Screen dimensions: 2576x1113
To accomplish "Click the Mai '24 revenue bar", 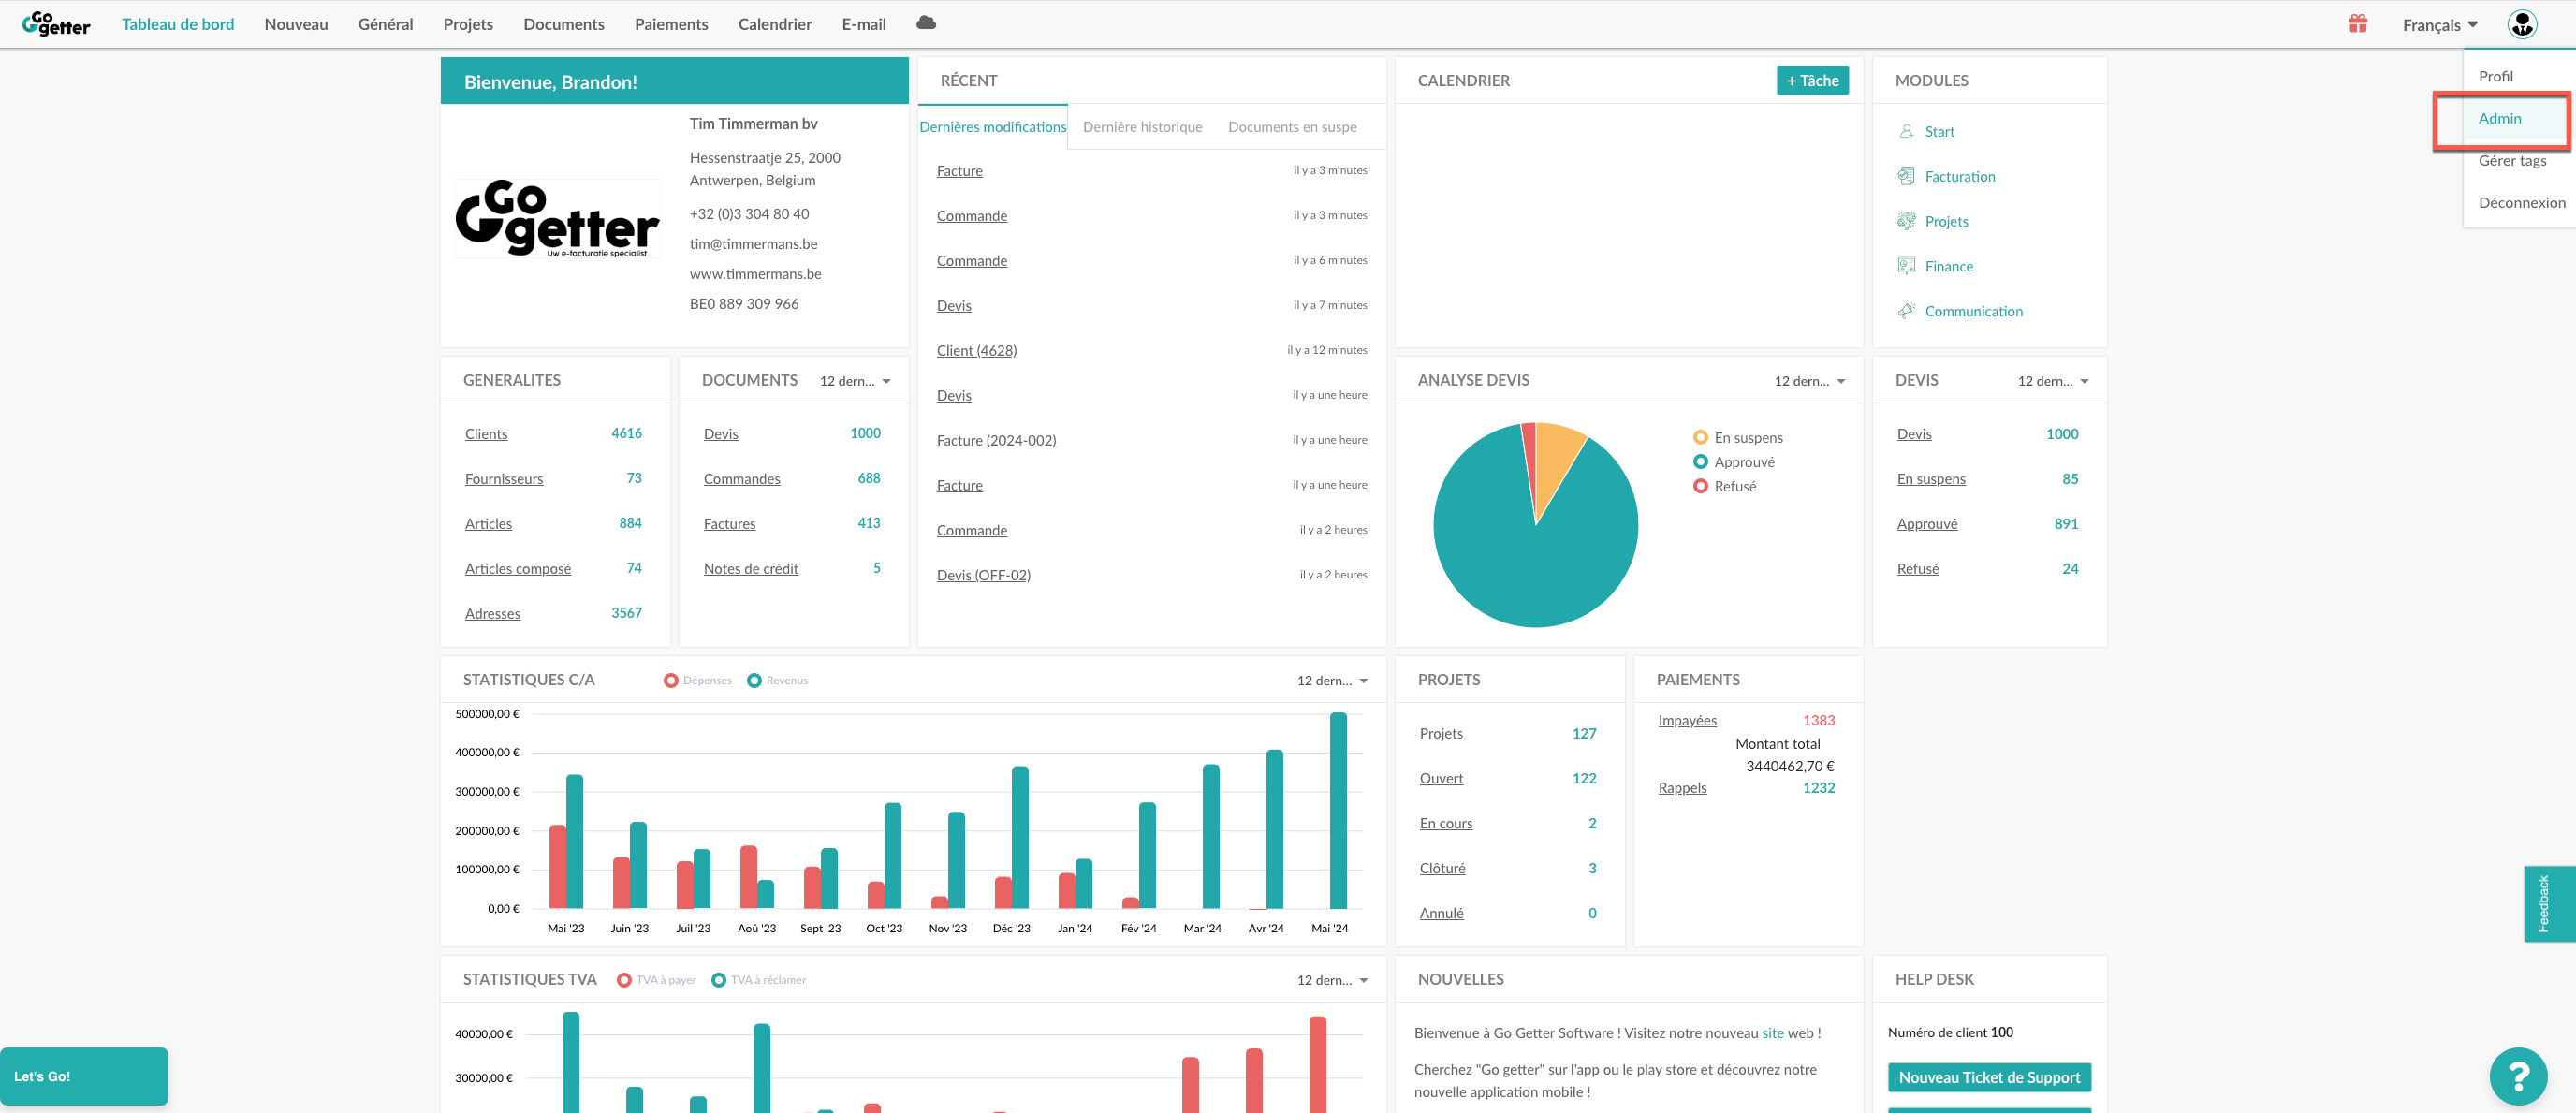I will [x=1338, y=810].
